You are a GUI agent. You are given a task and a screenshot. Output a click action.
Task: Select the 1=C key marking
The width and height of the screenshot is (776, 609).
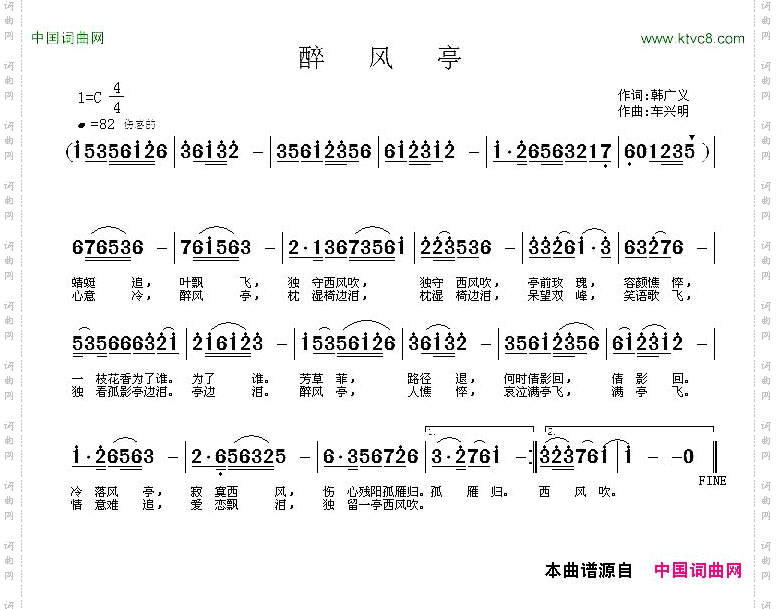pos(90,98)
